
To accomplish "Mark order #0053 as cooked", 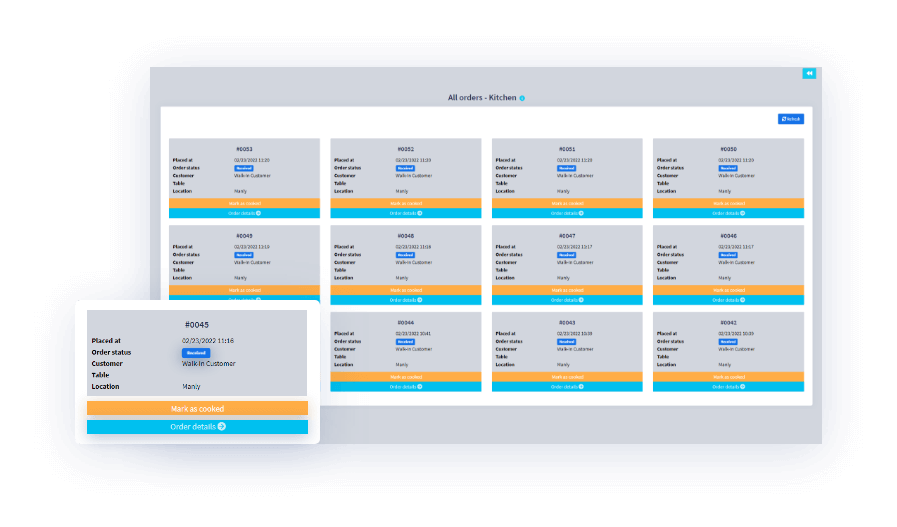I will (x=244, y=203).
